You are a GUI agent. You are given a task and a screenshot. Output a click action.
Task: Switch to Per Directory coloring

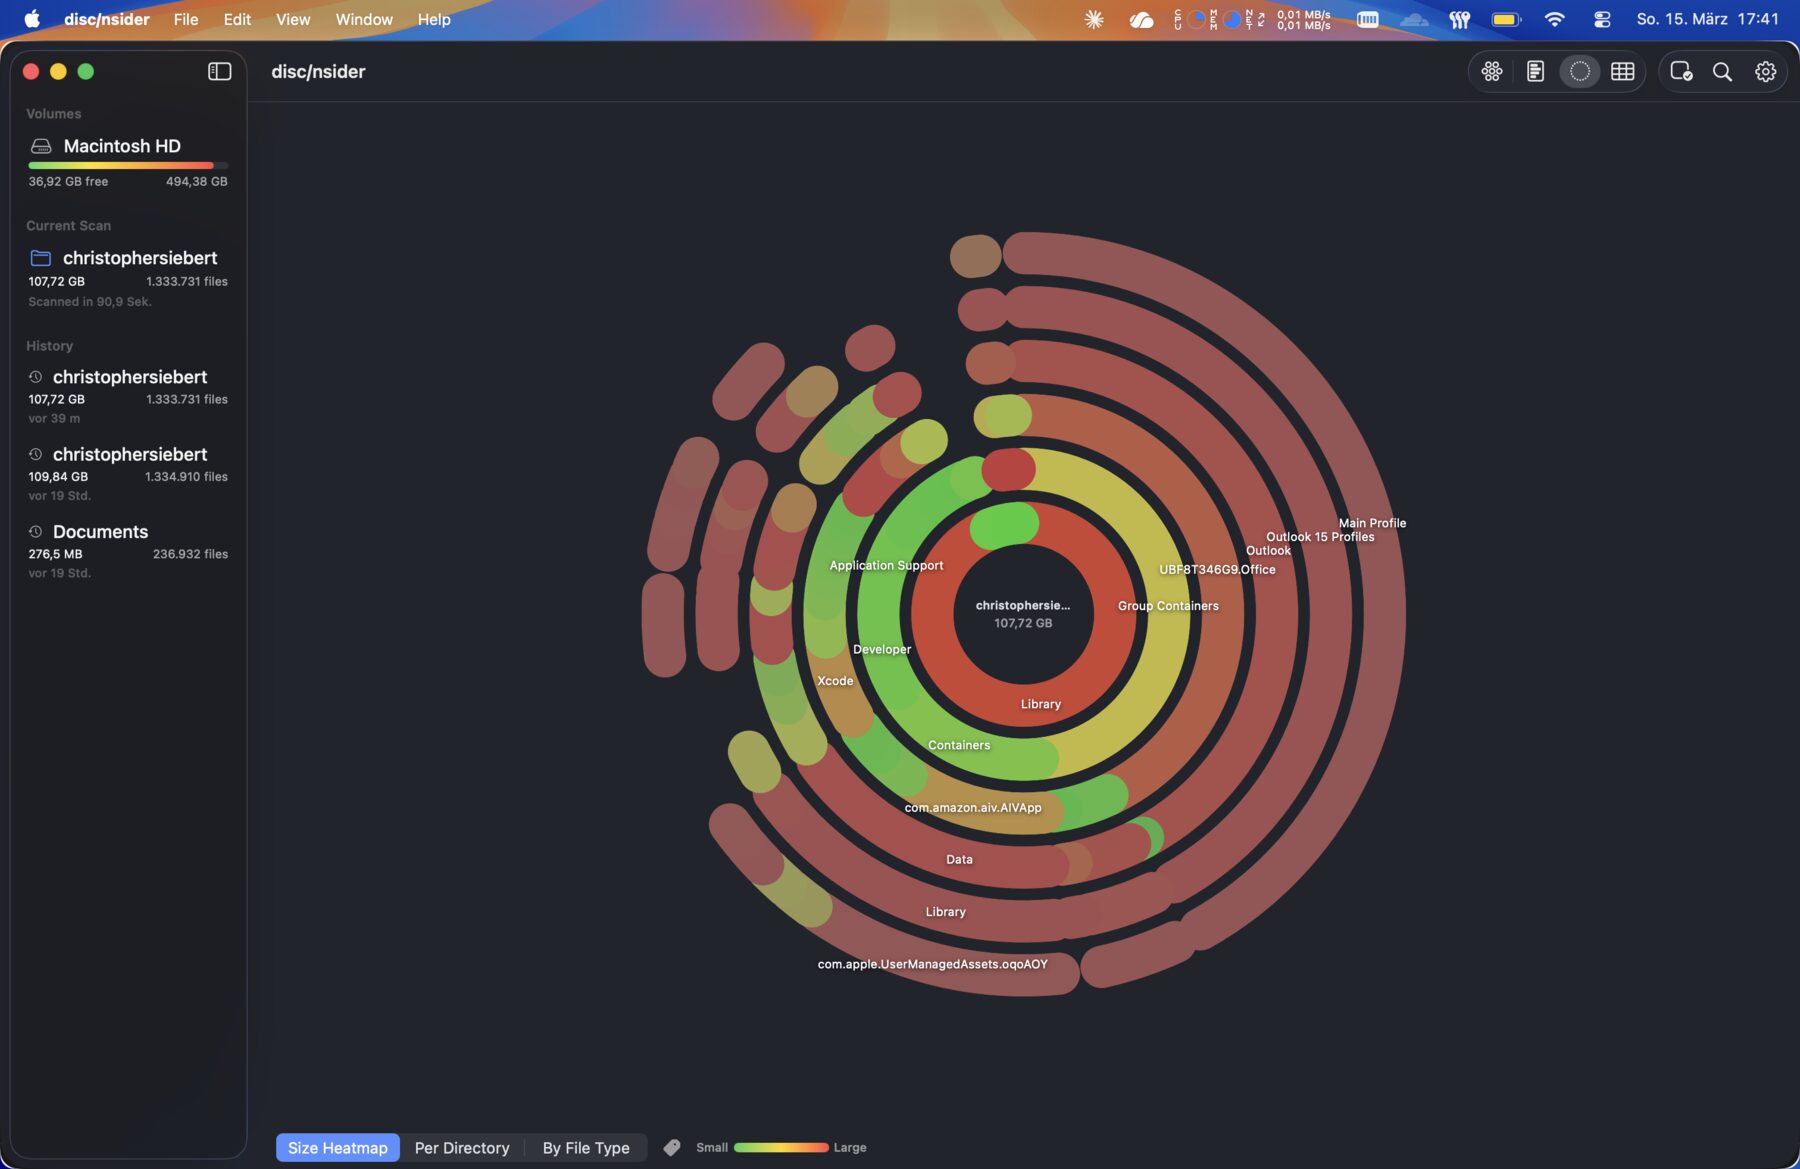click(x=462, y=1147)
